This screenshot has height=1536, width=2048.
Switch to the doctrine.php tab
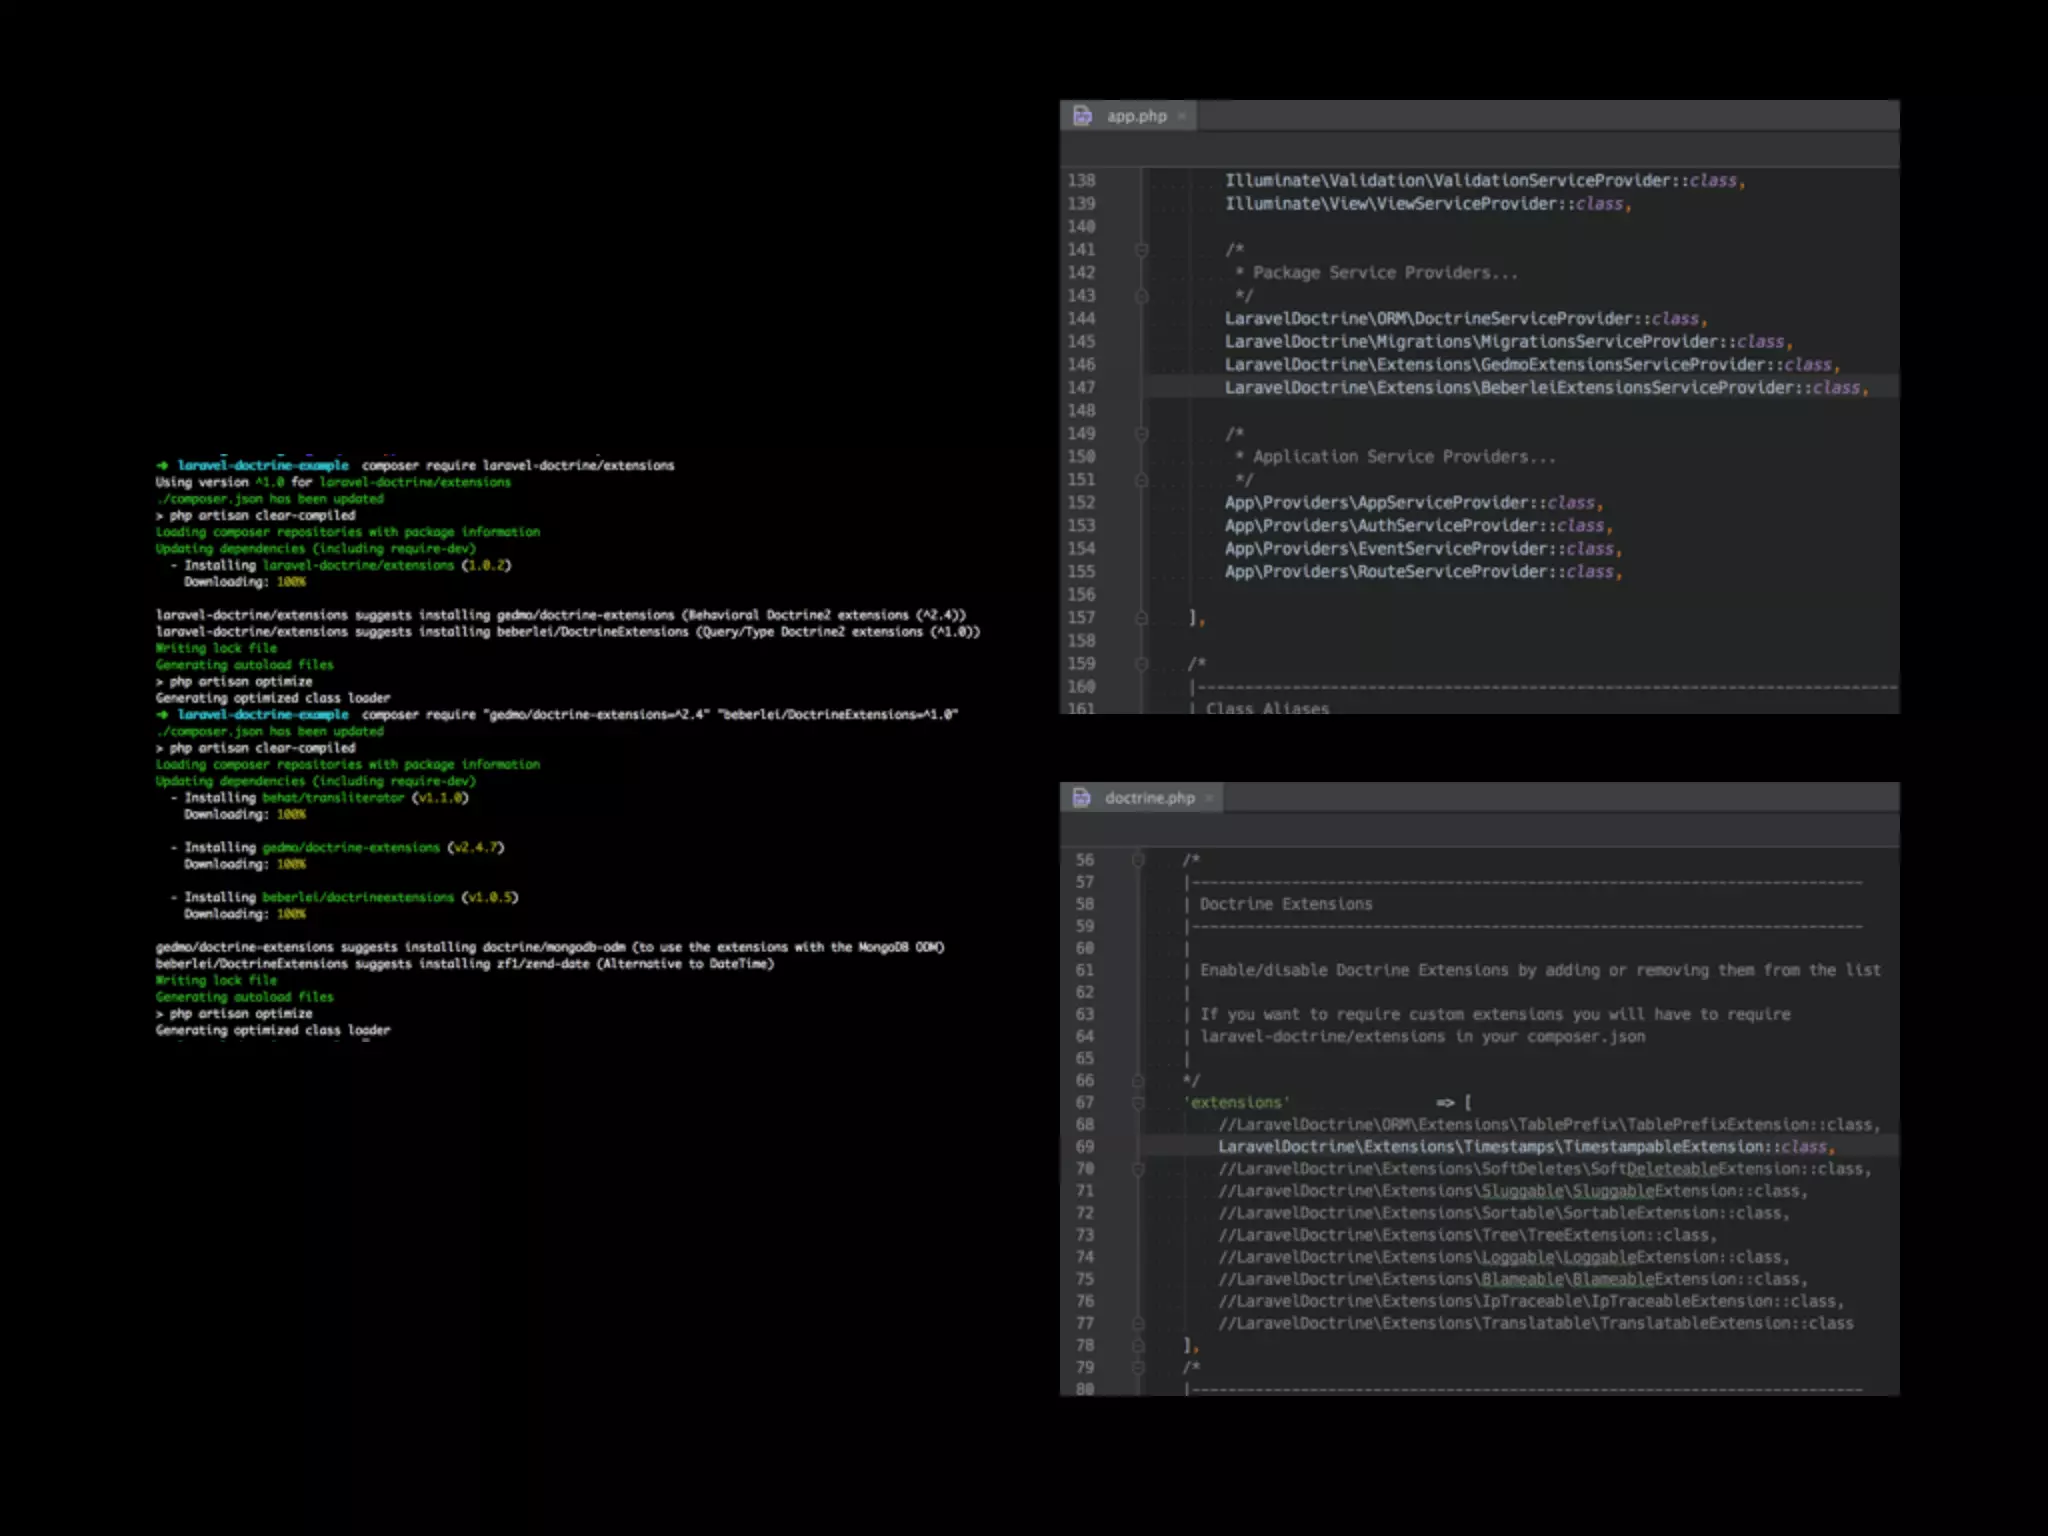coord(1149,798)
